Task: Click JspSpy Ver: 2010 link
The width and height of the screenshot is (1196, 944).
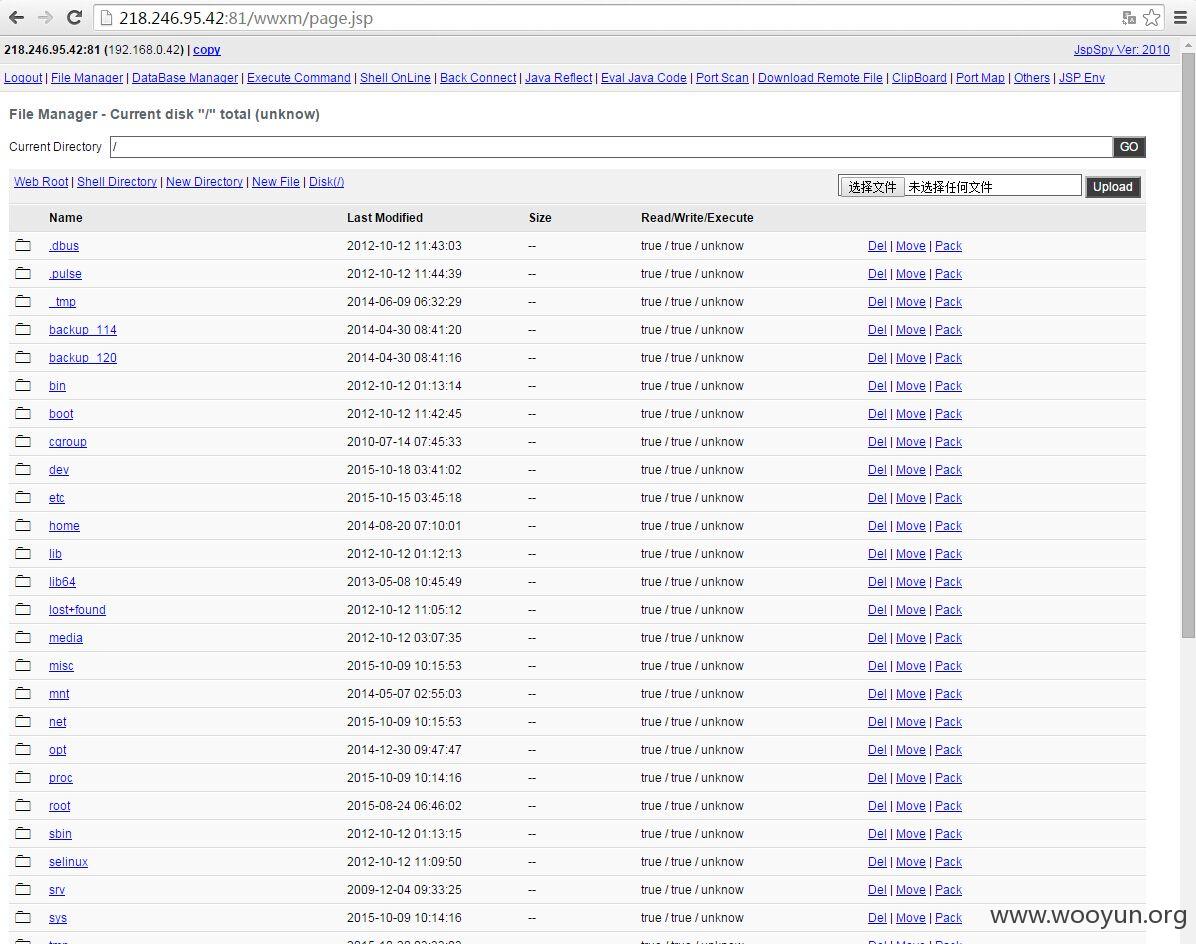Action: [1121, 50]
